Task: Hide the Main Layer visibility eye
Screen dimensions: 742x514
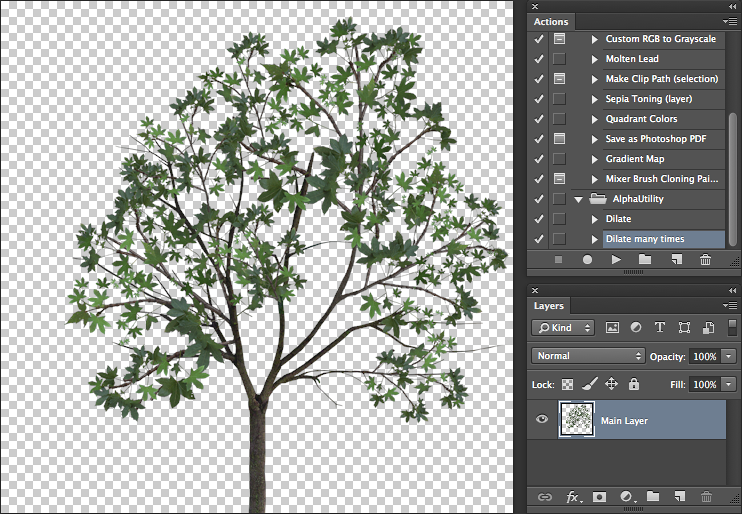Action: coord(542,420)
